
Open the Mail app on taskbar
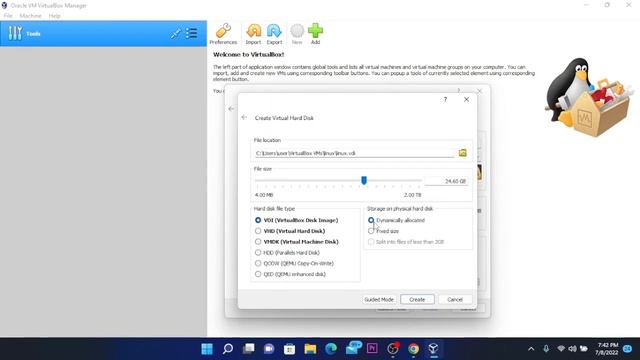[352, 348]
